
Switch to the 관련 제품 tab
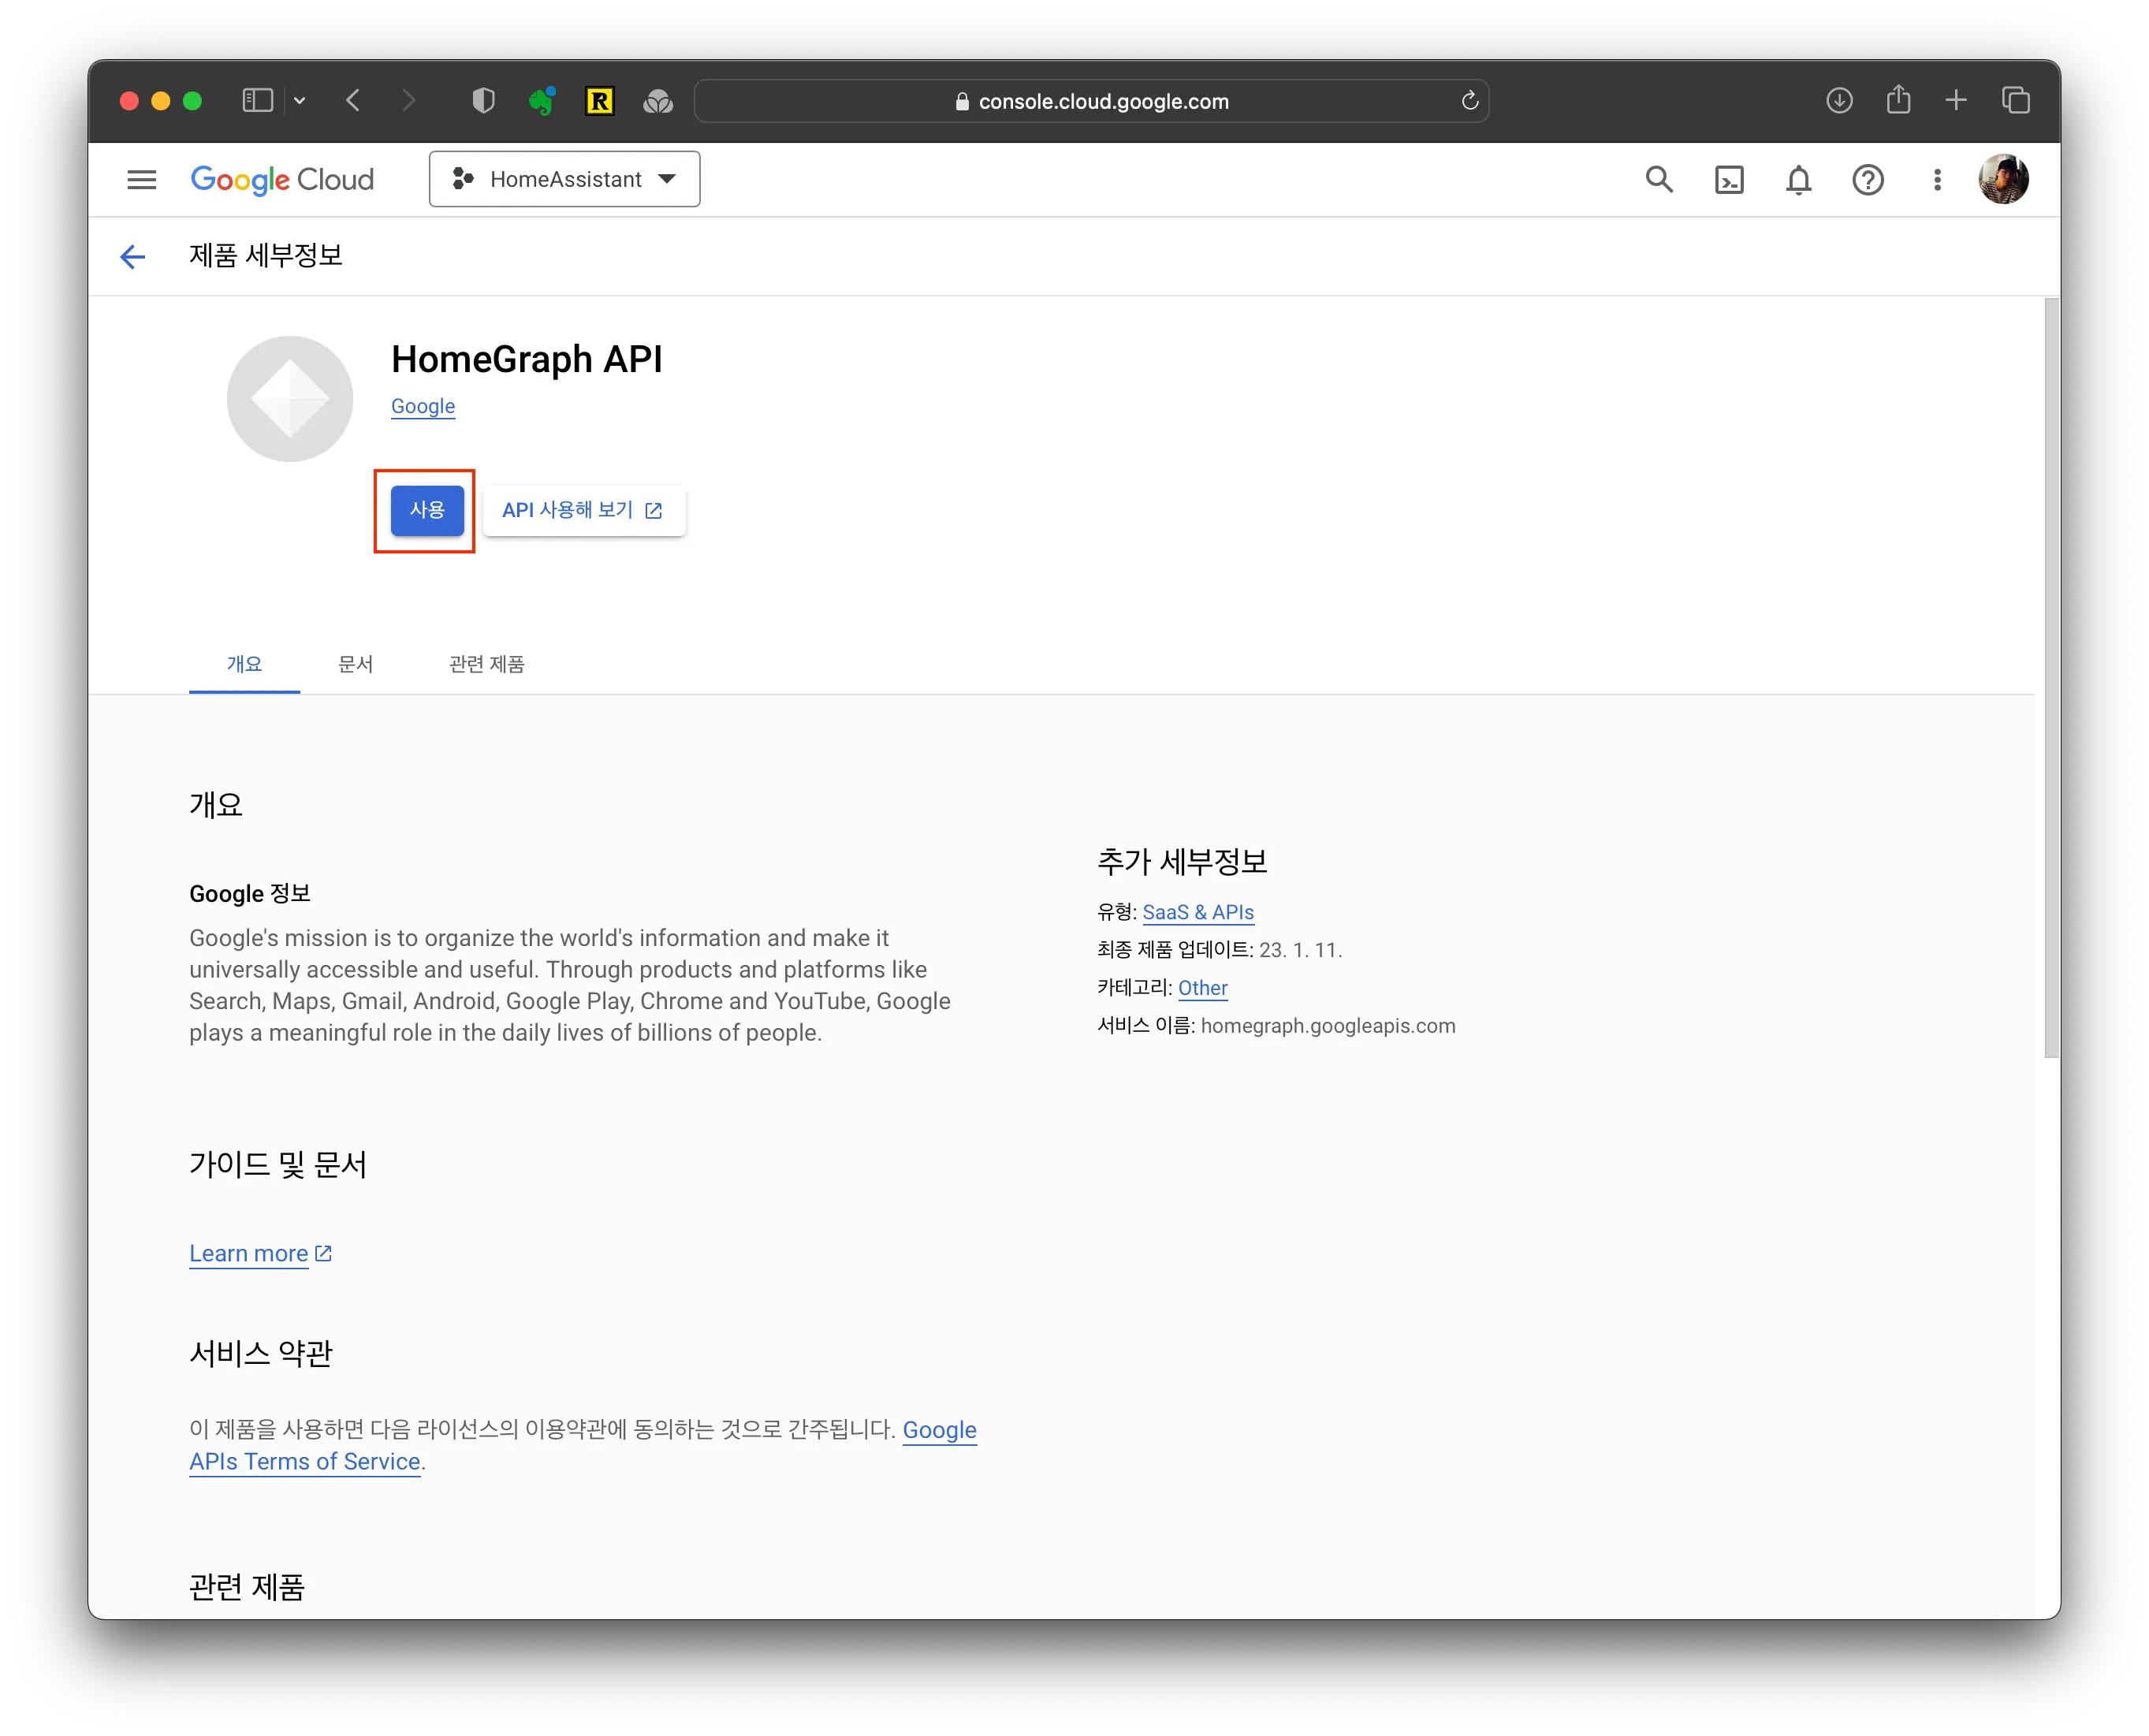point(487,664)
